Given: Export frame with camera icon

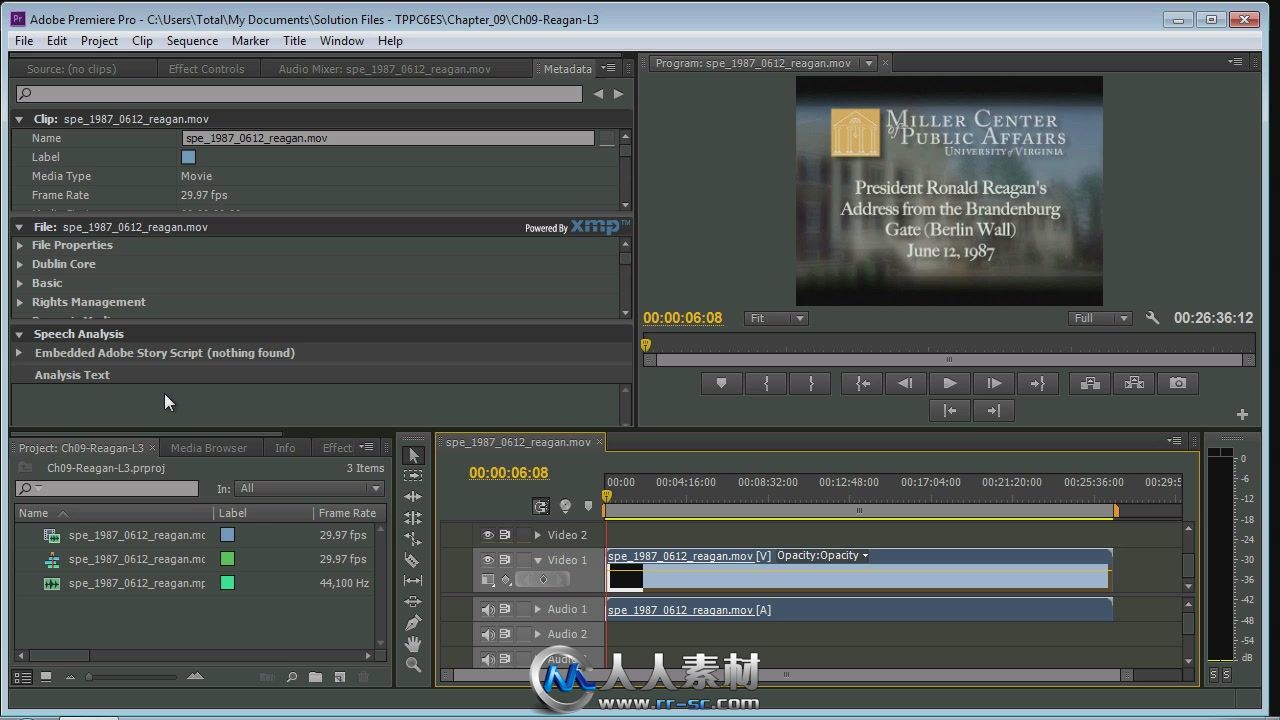Looking at the screenshot, I should [x=1178, y=383].
